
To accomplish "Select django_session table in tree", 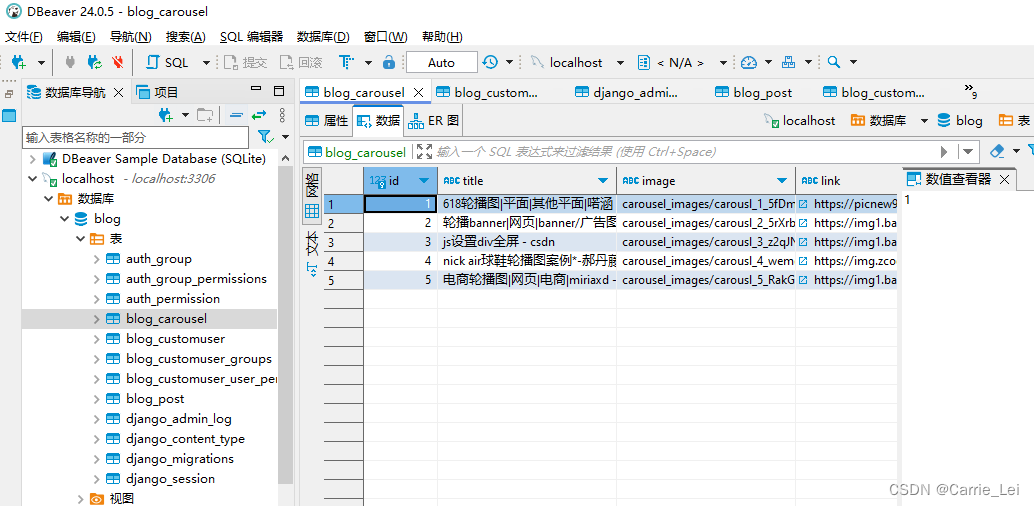I will [170, 479].
